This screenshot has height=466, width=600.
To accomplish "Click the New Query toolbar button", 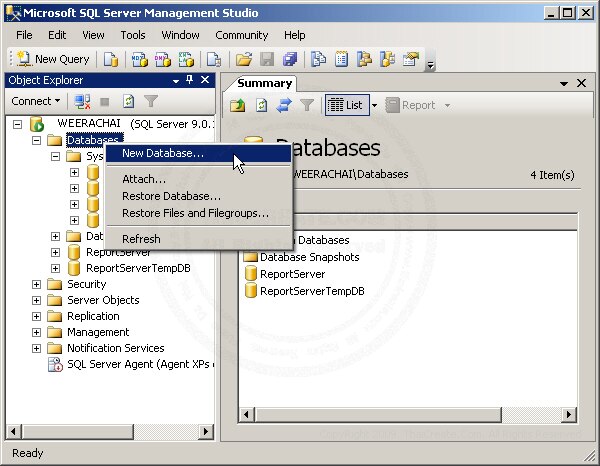I will point(53,59).
